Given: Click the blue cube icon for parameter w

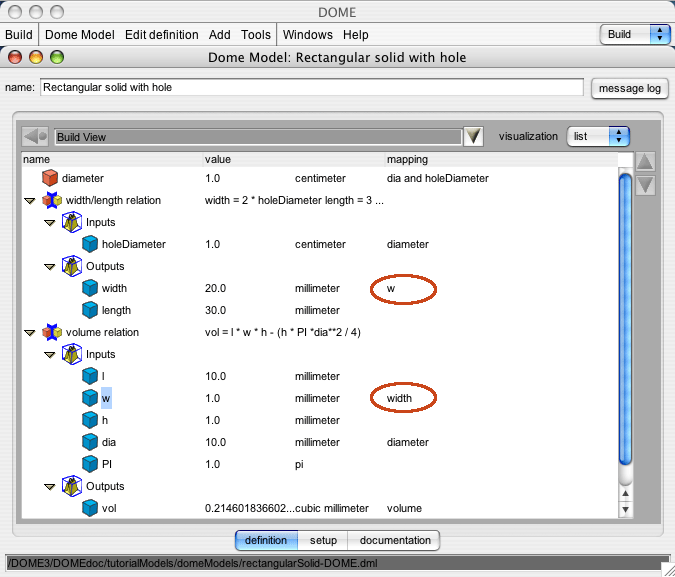Looking at the screenshot, I should pos(90,398).
